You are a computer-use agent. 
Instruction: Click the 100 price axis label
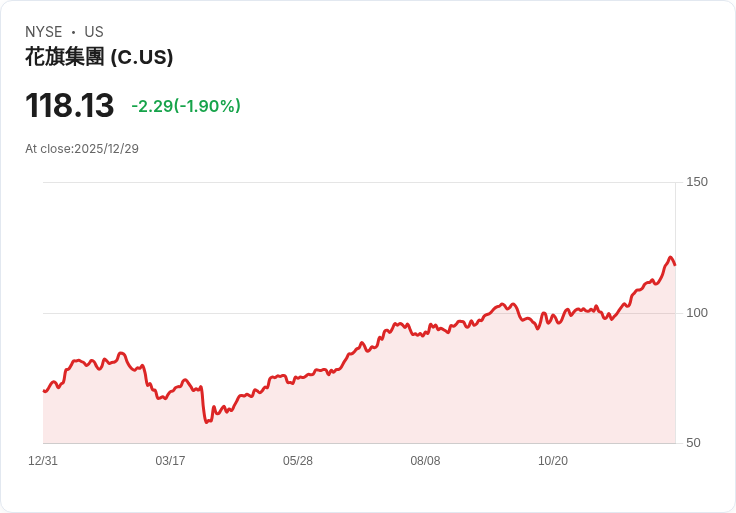[x=697, y=313]
